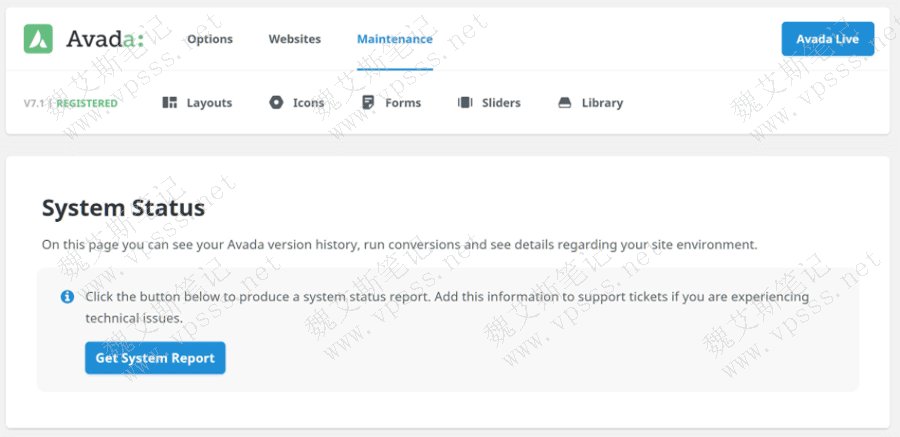Click the blue info icon in notice
The width and height of the screenshot is (900, 437).
point(67,297)
